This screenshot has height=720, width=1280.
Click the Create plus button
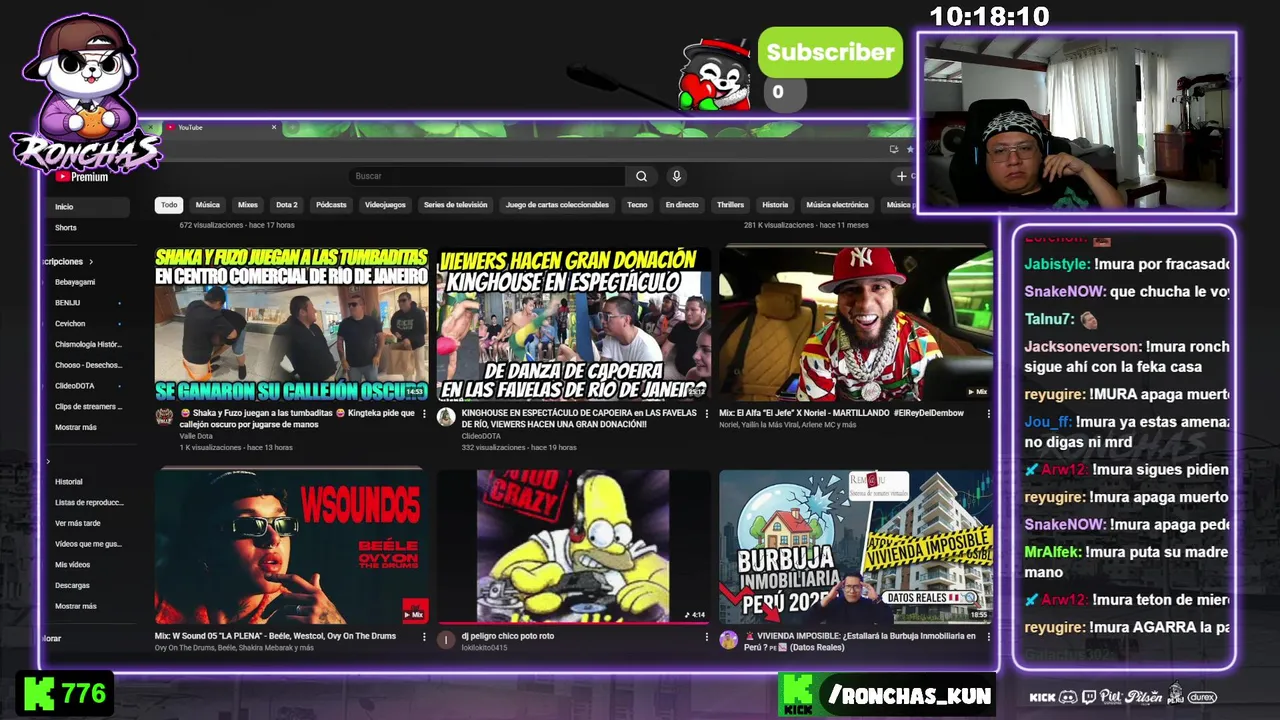tap(901, 176)
